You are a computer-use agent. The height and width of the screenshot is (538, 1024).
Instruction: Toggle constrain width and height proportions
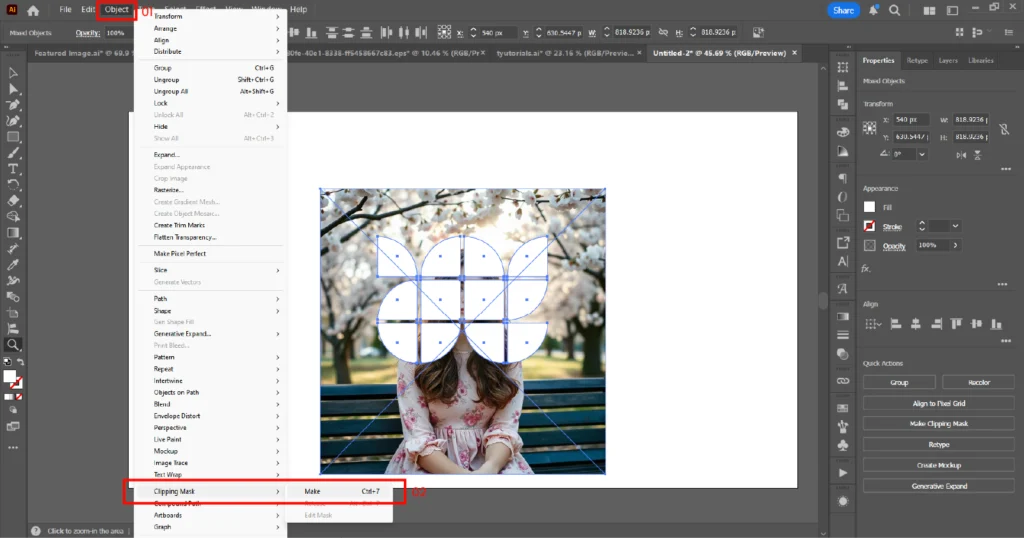pos(1004,129)
